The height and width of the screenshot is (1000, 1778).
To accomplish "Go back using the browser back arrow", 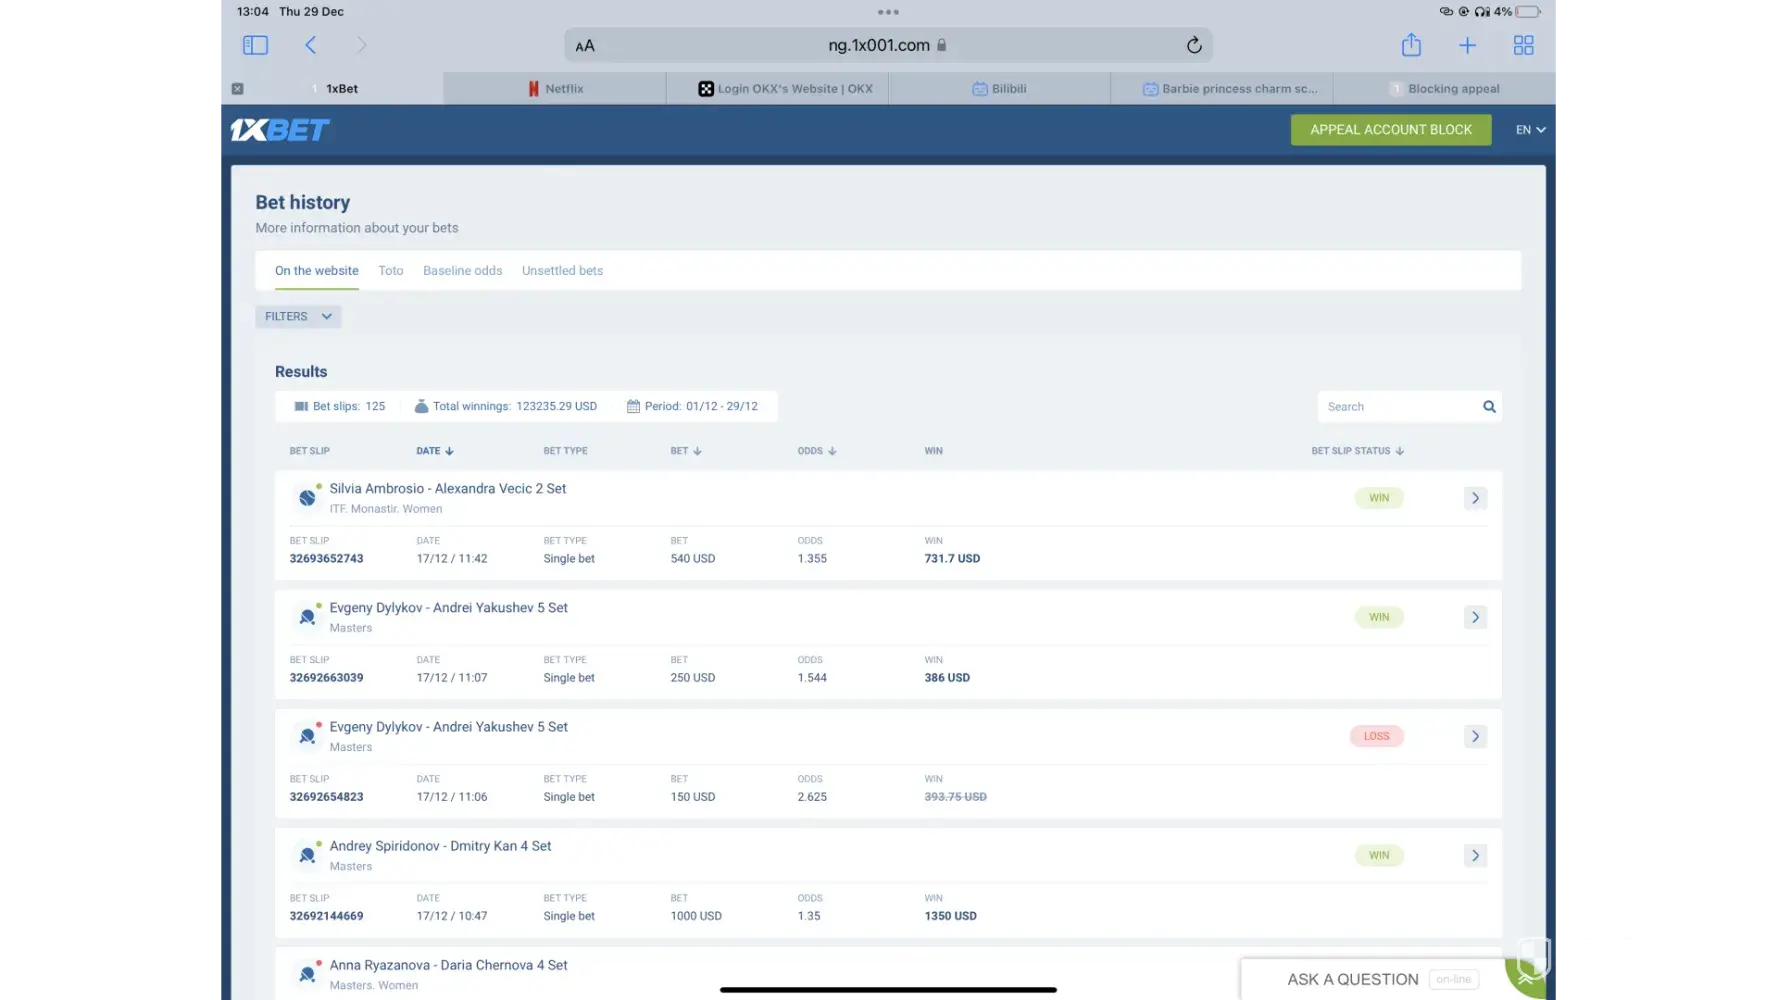I will pyautogui.click(x=311, y=45).
